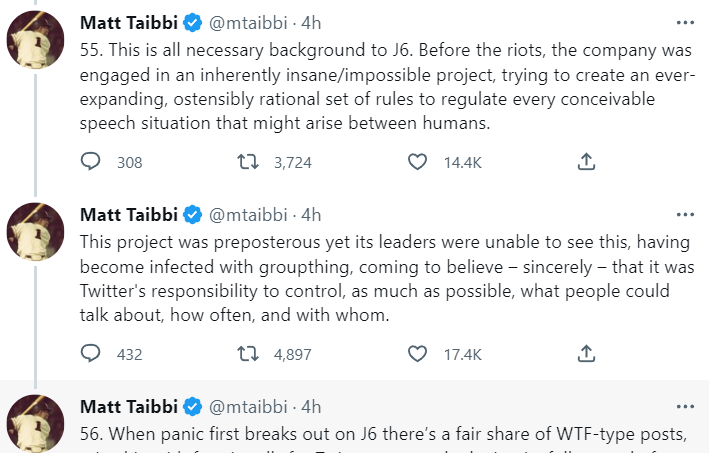Click @mtaibbi handle on the second tweet

pyautogui.click(x=248, y=214)
